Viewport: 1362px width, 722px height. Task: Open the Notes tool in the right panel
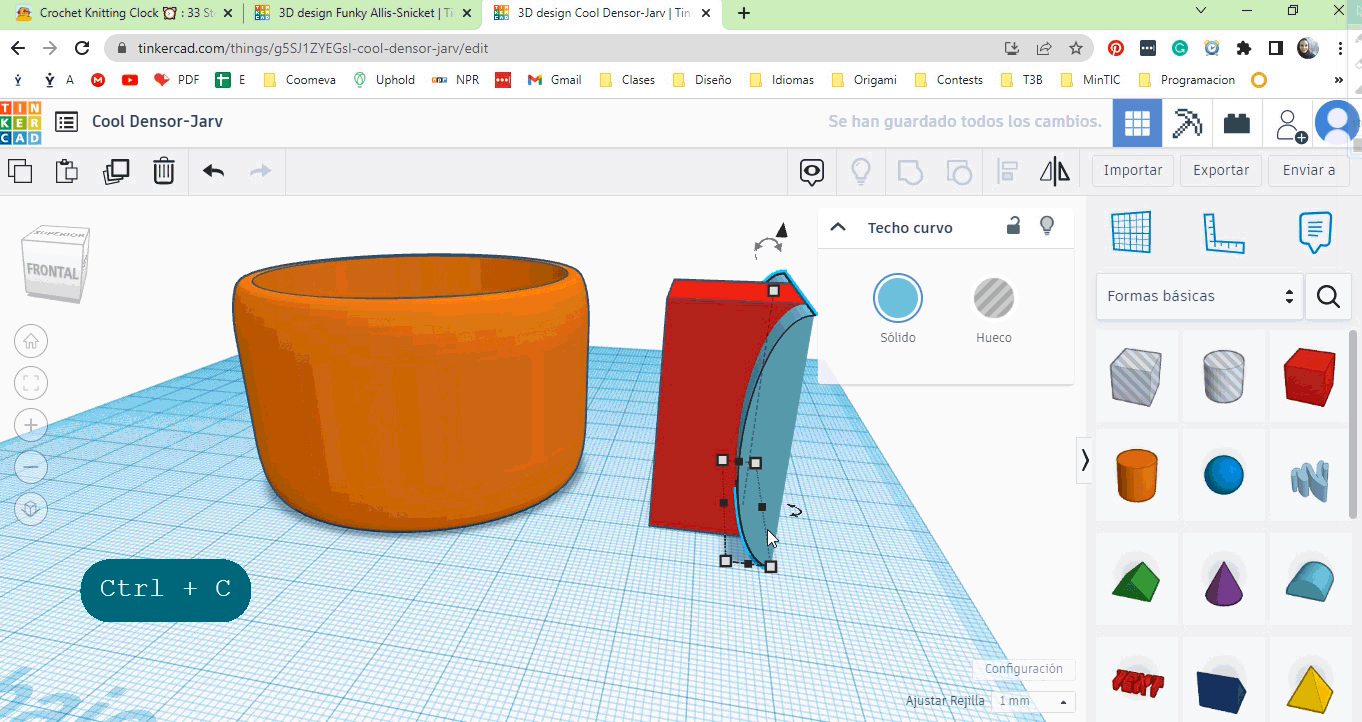click(x=1313, y=232)
